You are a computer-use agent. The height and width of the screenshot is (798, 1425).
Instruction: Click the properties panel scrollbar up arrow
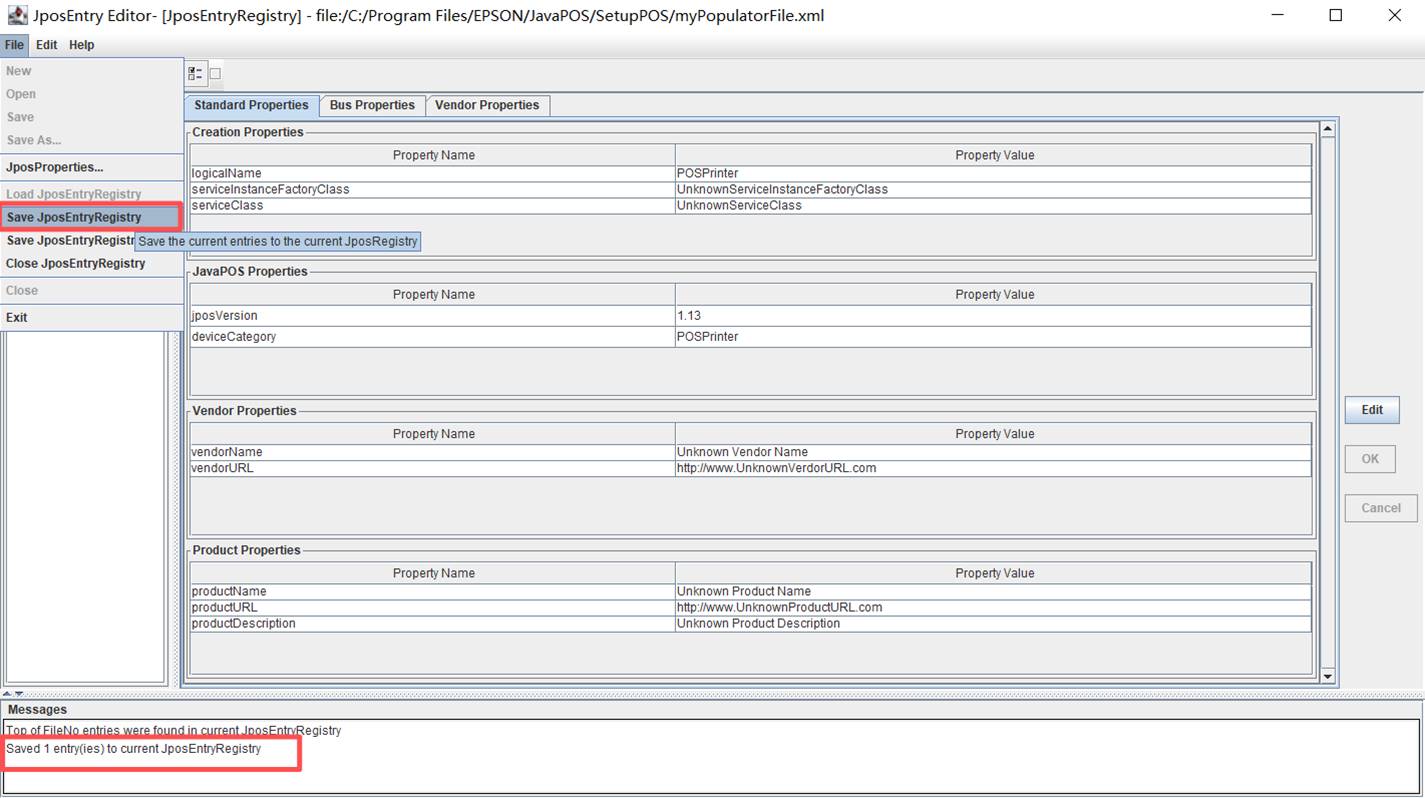(x=1328, y=128)
